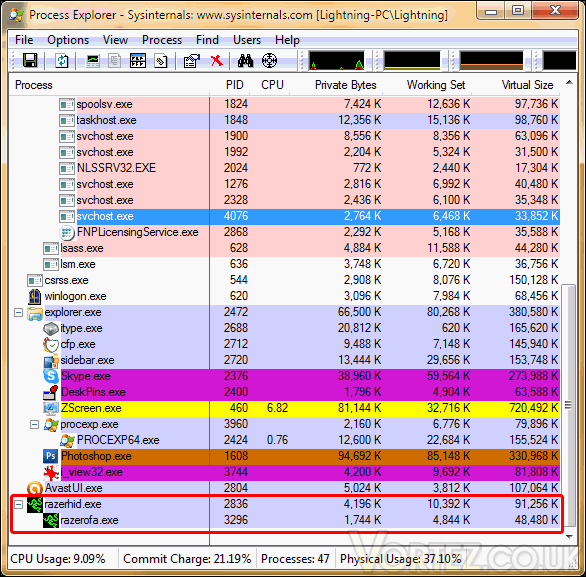Collapse the explorer.exe tree node

(x=18, y=312)
